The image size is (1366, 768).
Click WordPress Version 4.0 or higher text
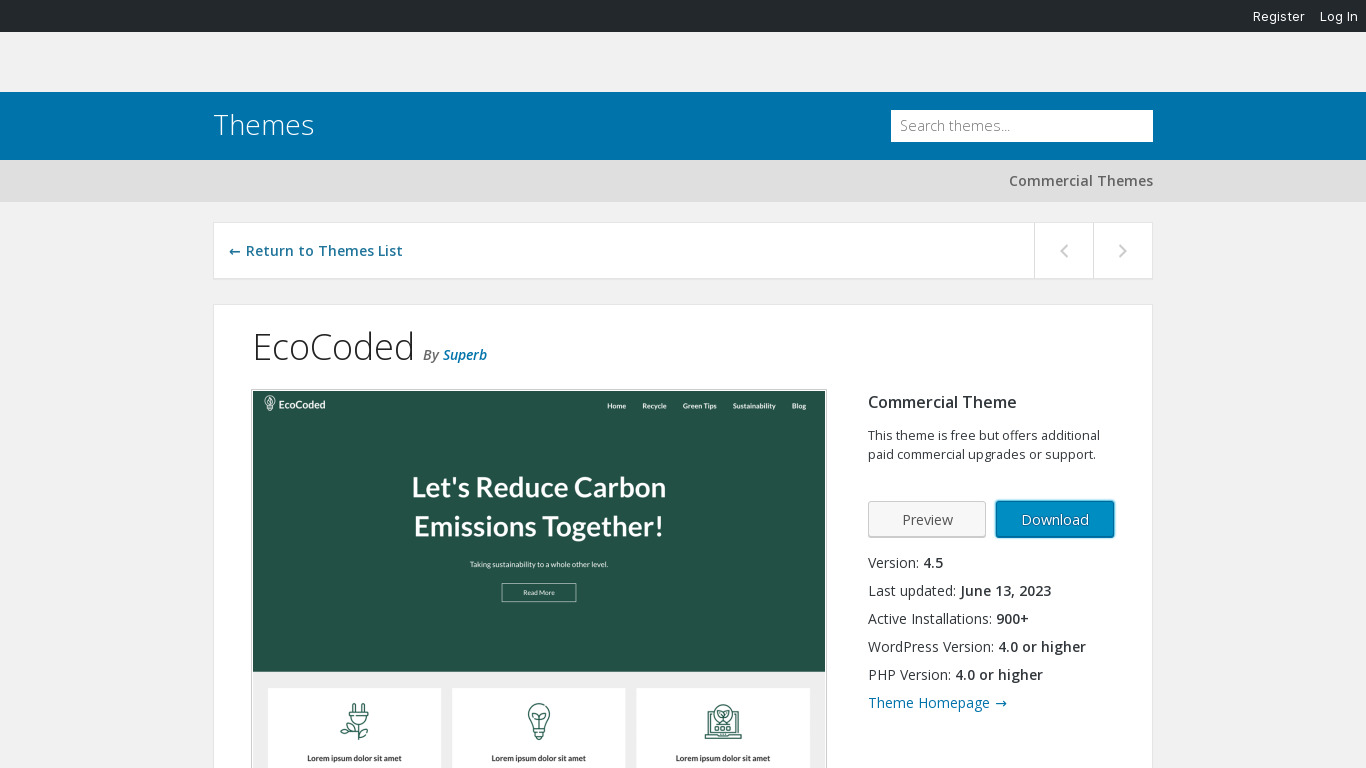(x=977, y=647)
